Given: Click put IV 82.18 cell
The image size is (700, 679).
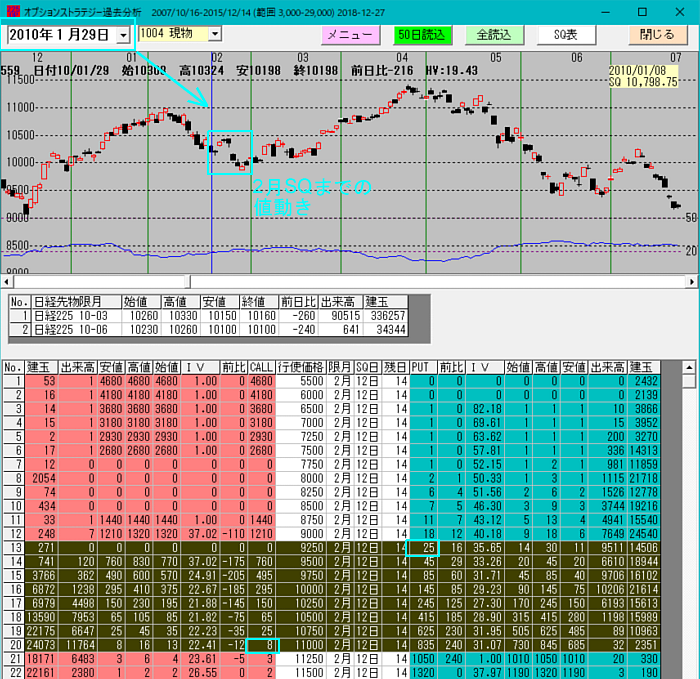Looking at the screenshot, I should click(484, 409).
